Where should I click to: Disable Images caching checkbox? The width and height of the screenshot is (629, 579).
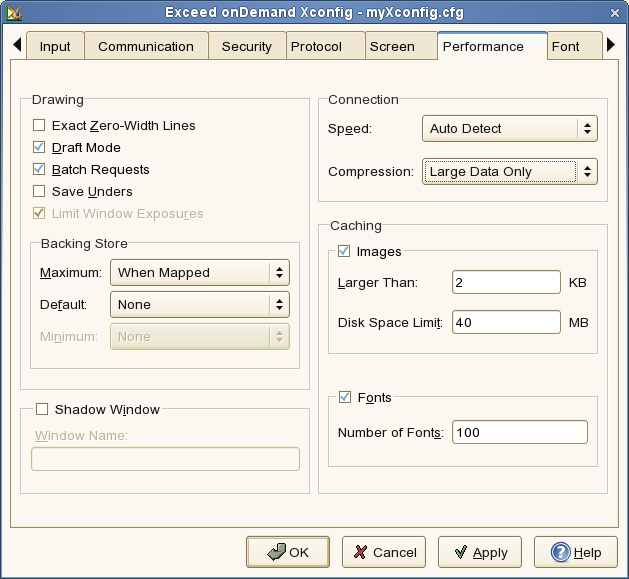point(345,252)
